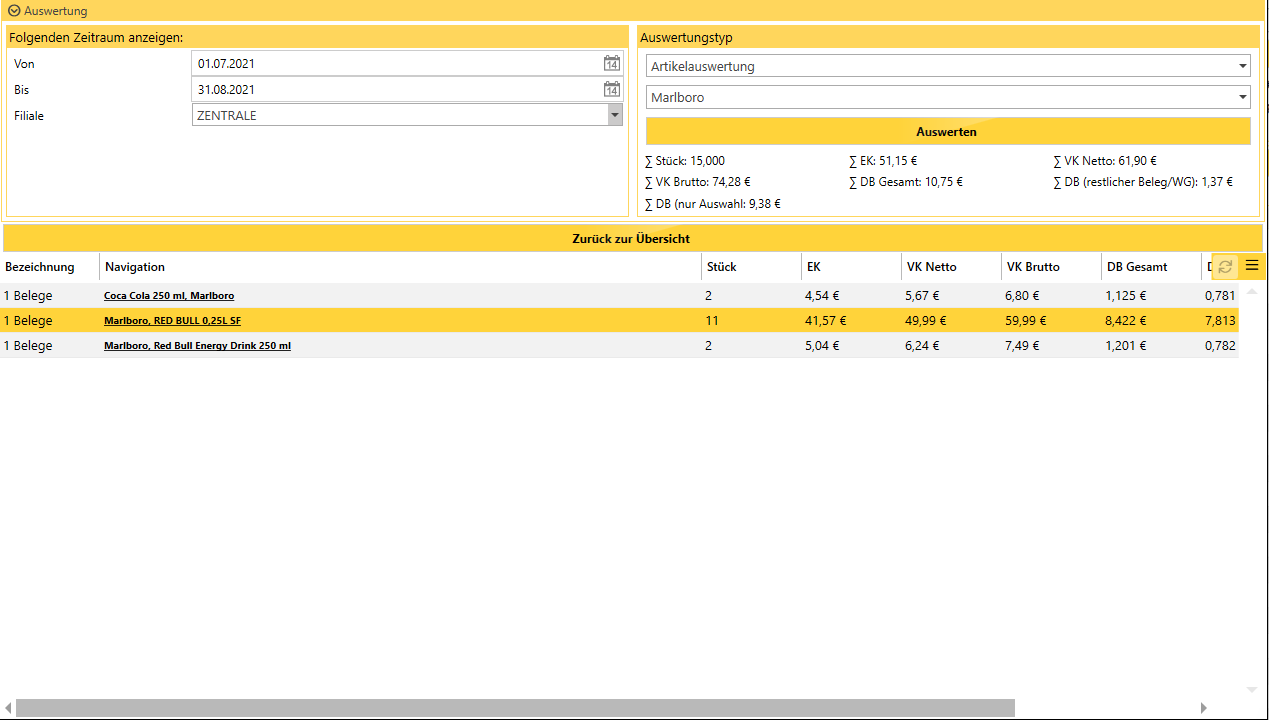Sort by the EK column header
The image size is (1269, 720).
(x=852, y=267)
